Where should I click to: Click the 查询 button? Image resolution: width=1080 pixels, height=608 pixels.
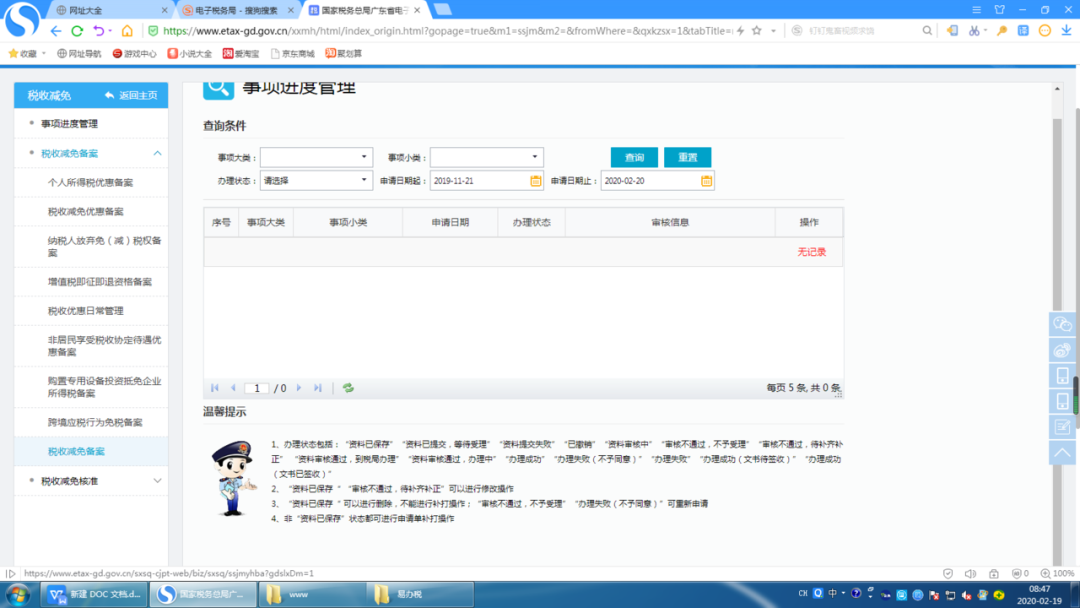634,158
